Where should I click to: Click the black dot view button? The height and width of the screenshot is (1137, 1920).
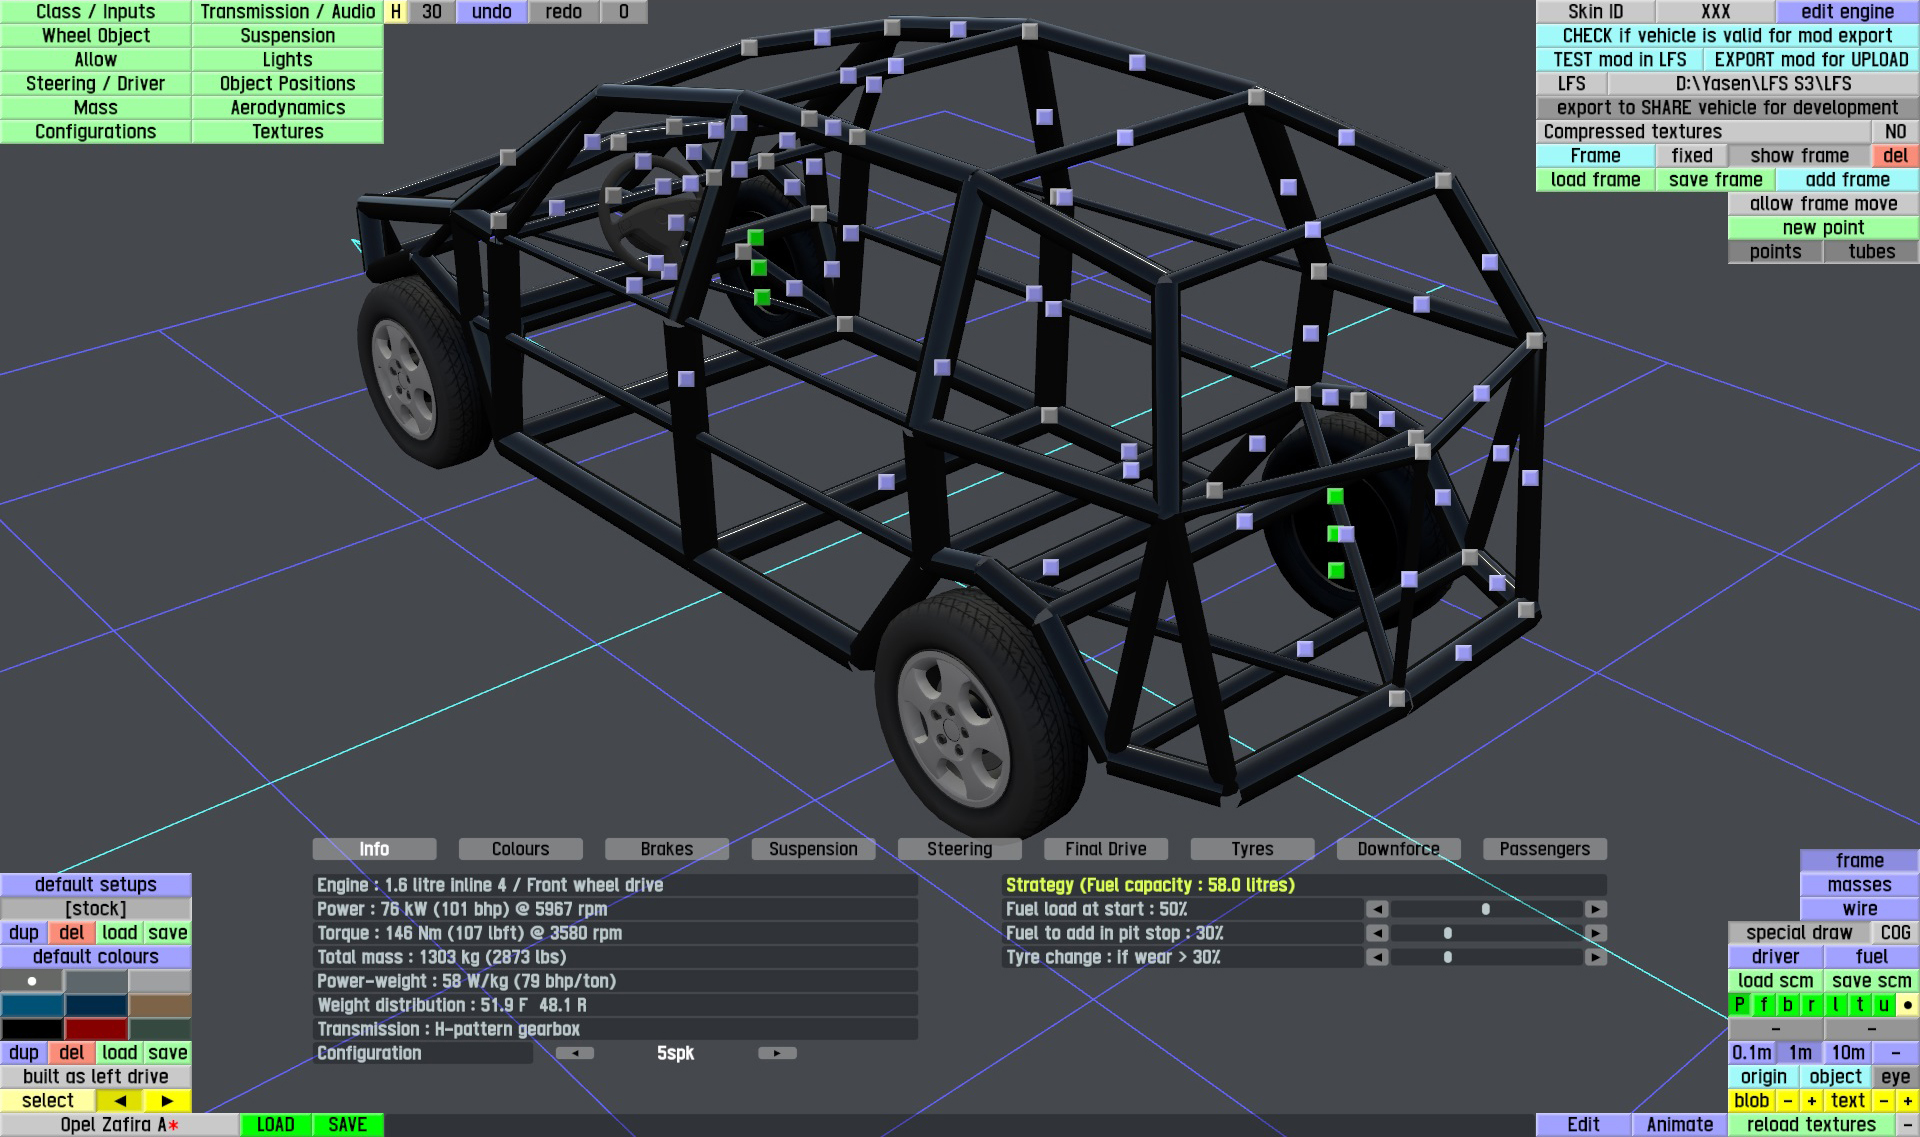click(x=1907, y=1005)
